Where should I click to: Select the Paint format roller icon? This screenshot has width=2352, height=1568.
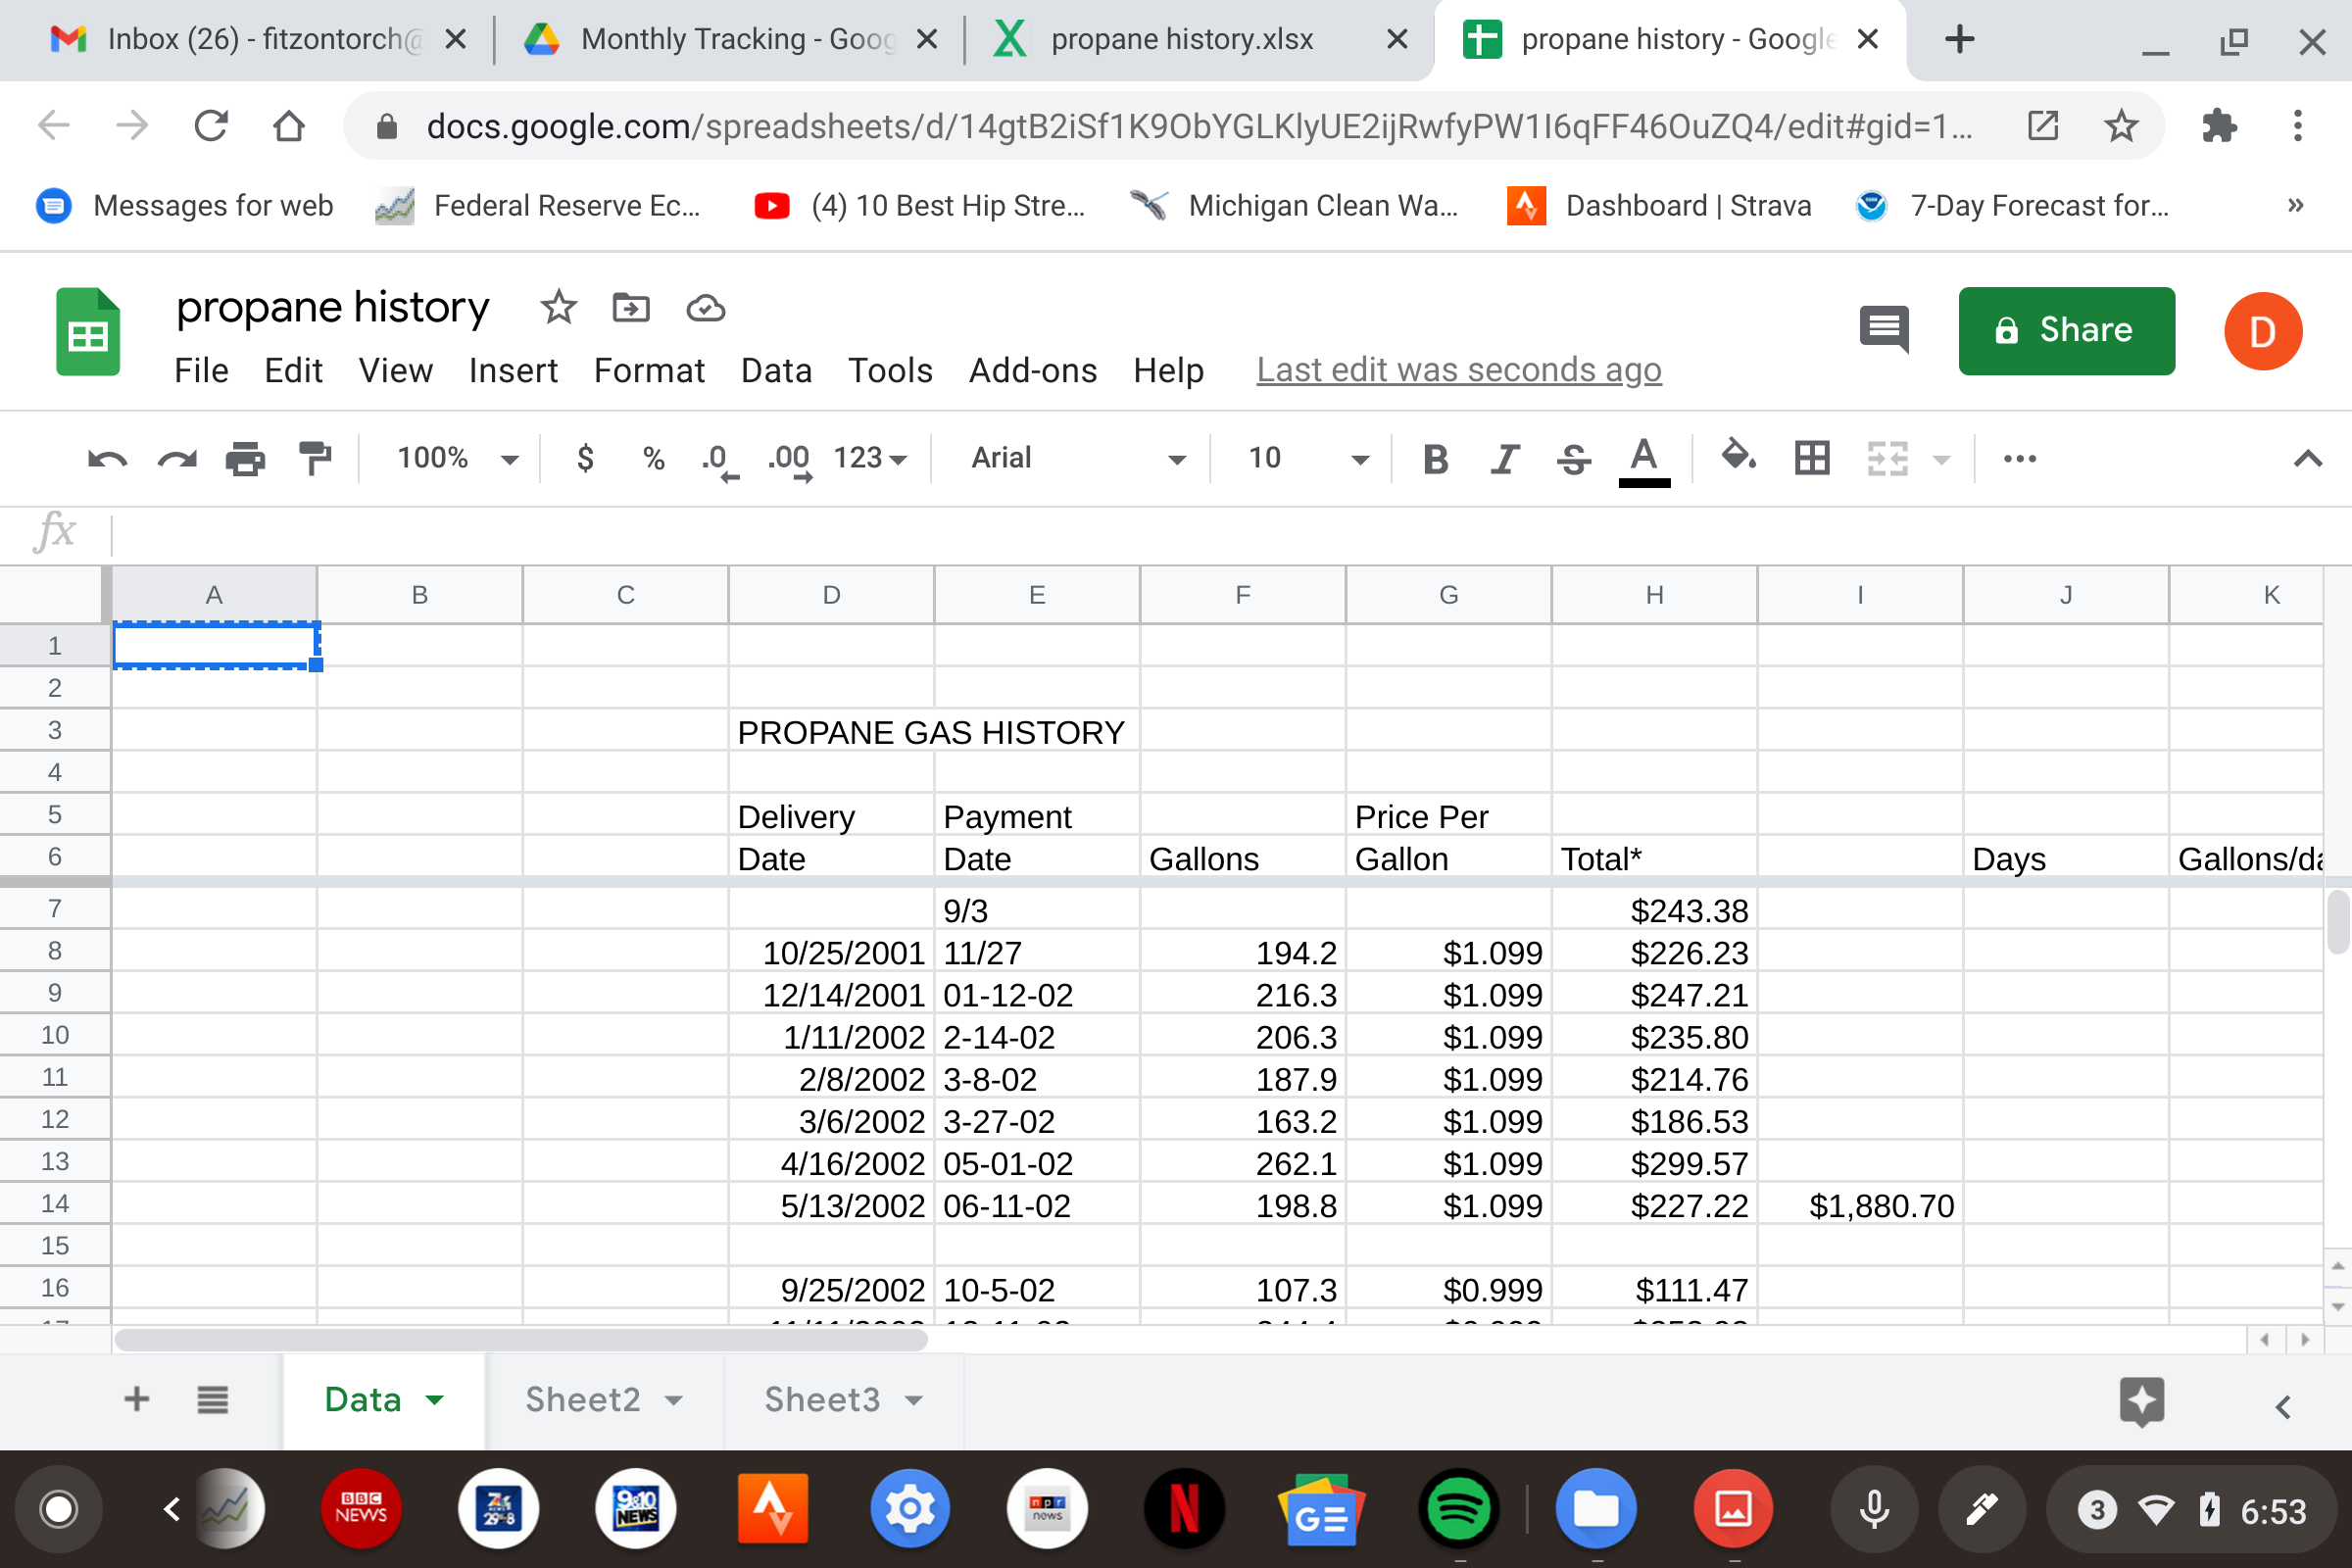coord(315,459)
